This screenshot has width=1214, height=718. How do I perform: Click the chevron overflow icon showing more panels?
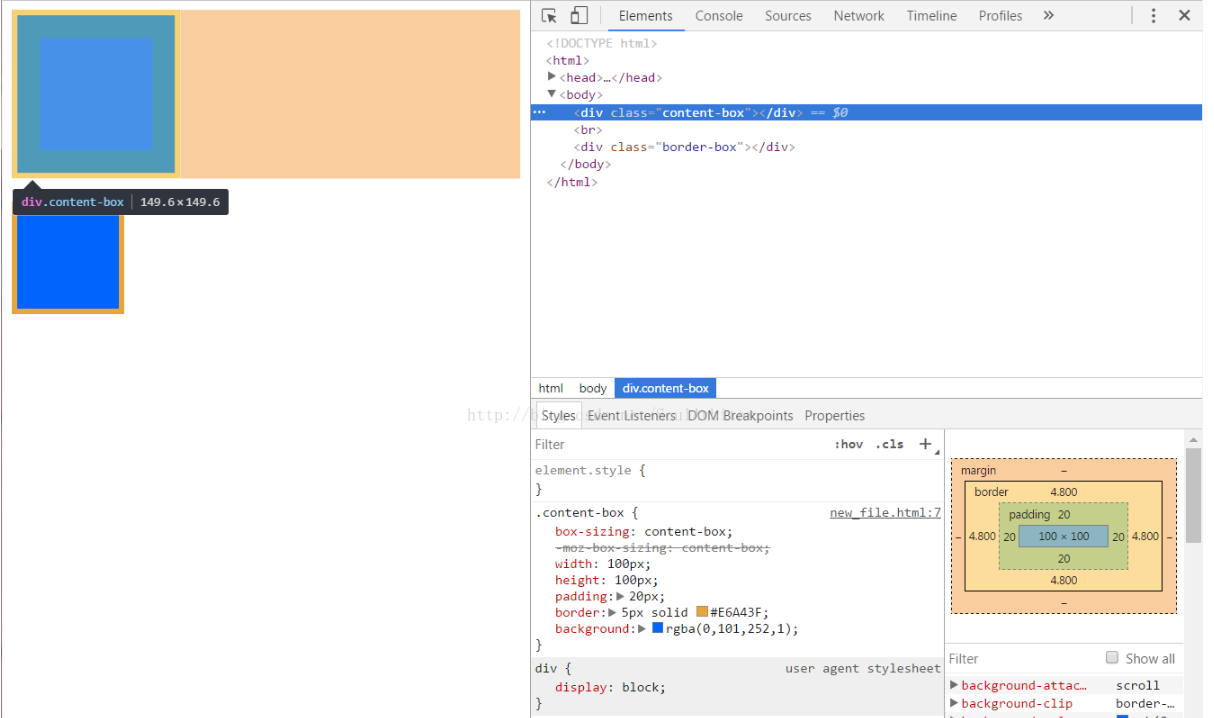pos(1048,15)
